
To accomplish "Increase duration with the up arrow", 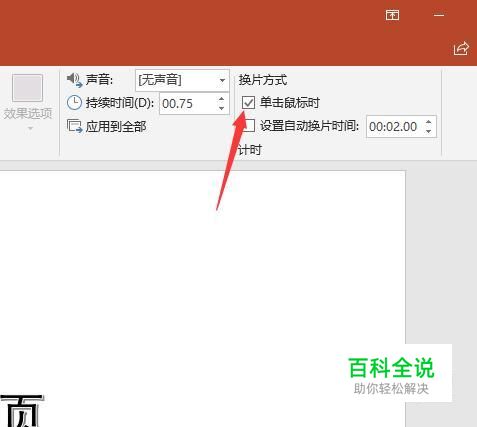I will pyautogui.click(x=222, y=99).
